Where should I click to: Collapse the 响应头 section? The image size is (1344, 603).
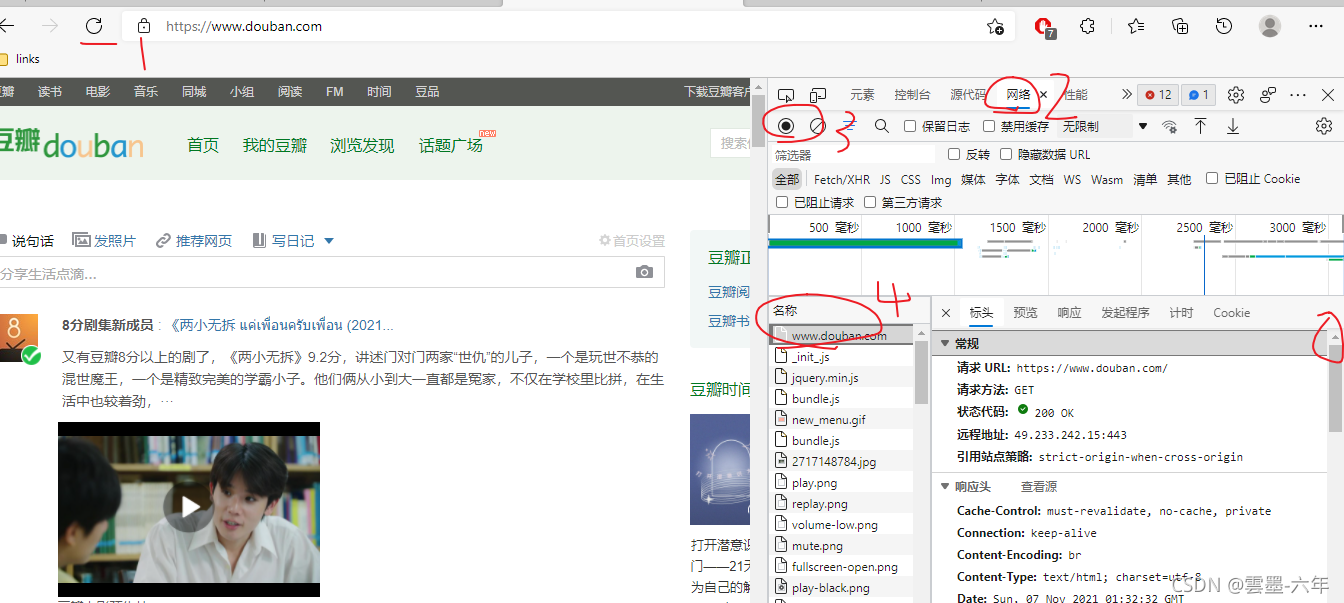coord(945,487)
